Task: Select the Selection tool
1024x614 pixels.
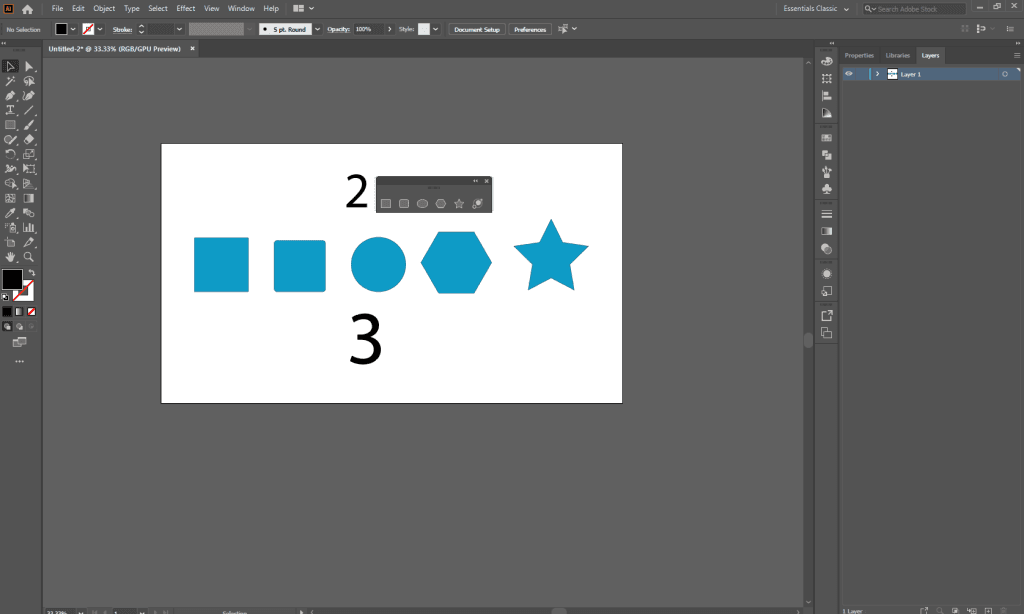Action: (x=10, y=66)
